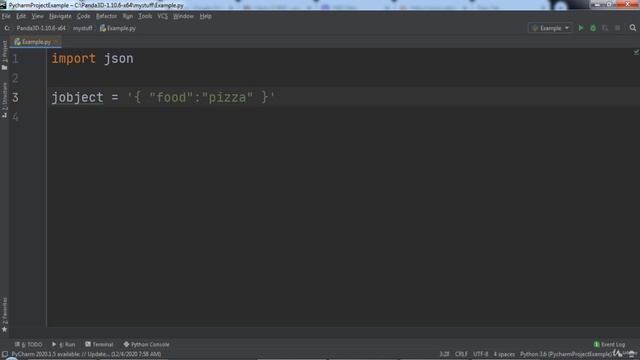Screen dimensions: 640x360
Task: Click the cursor position 3:28 indicator
Action: pyautogui.click(x=444, y=354)
